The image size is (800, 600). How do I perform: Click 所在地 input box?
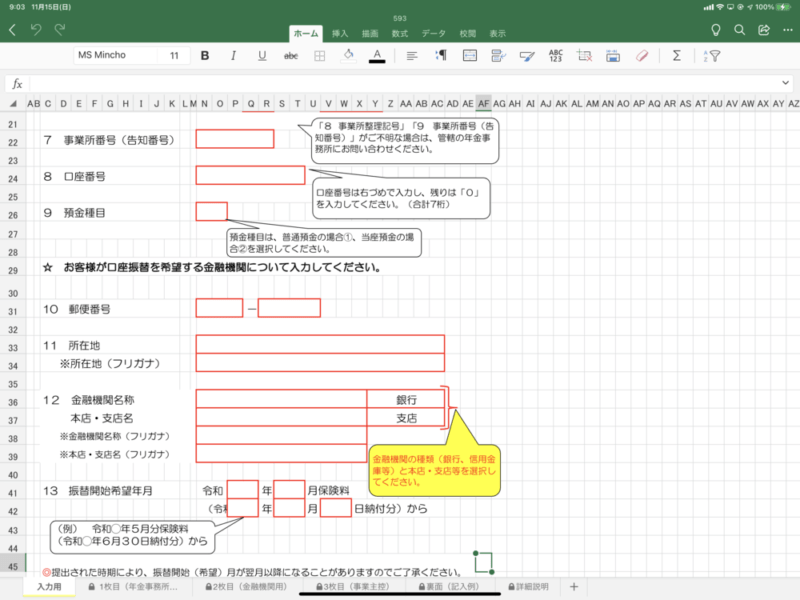coord(320,344)
